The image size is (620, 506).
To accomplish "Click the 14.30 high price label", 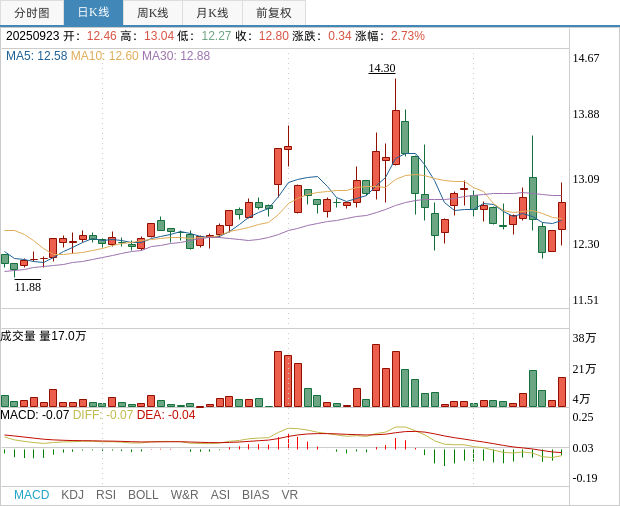I will click(x=382, y=68).
